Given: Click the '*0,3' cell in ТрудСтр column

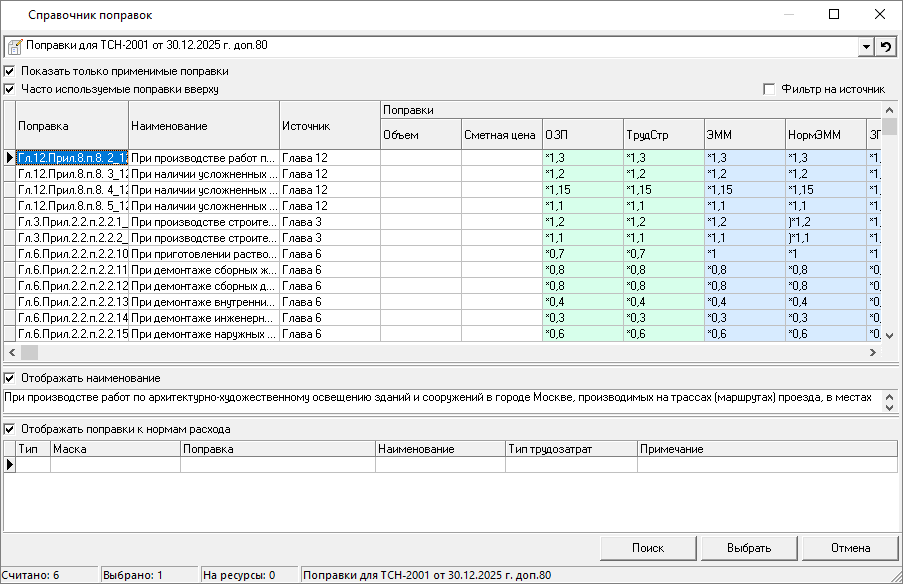Looking at the screenshot, I should [x=663, y=318].
